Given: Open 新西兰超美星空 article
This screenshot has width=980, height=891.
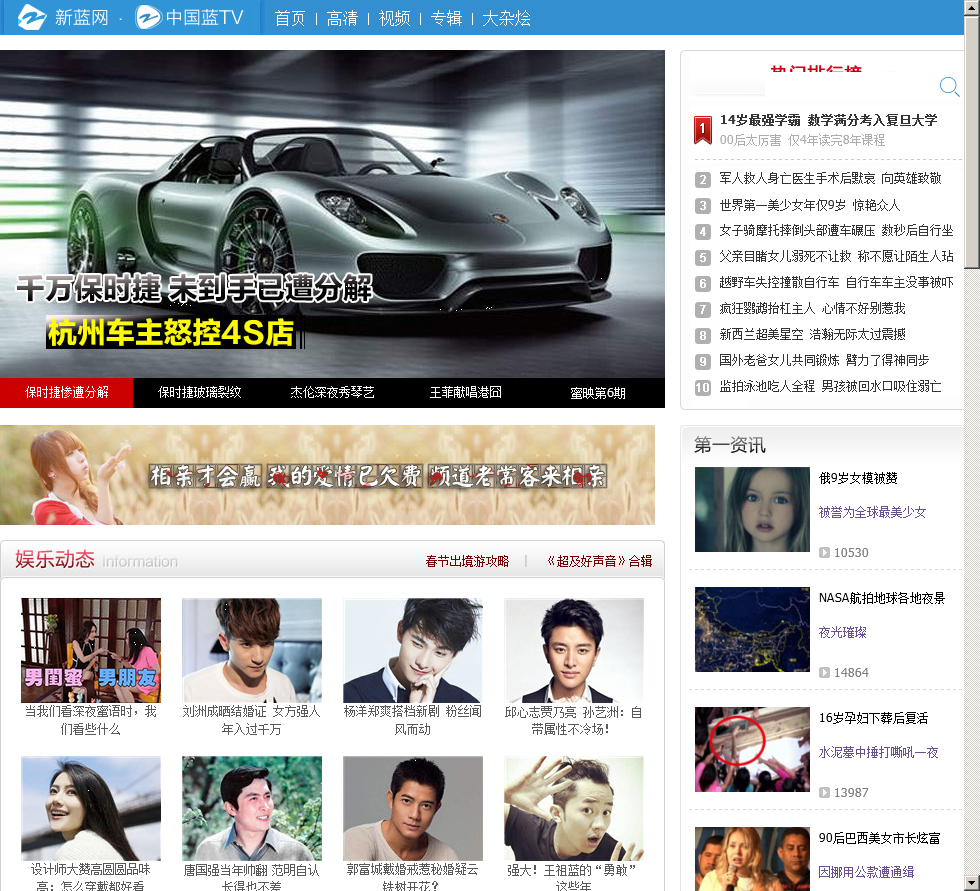Looking at the screenshot, I should pos(812,334).
